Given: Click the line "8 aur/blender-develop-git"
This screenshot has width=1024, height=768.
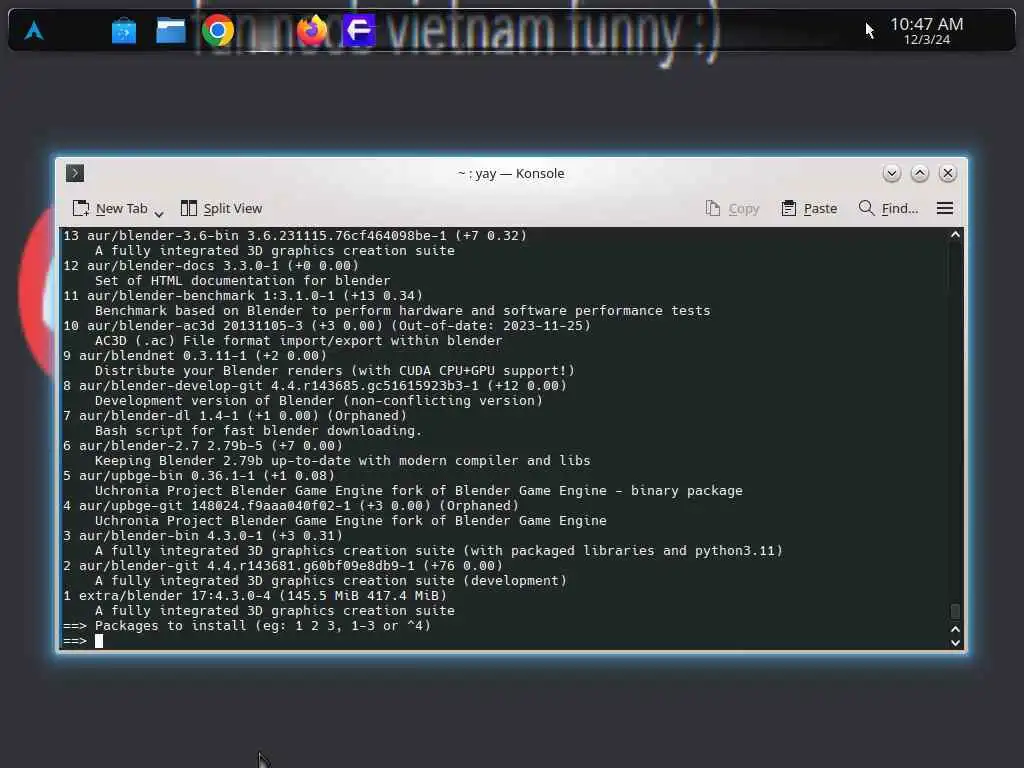Looking at the screenshot, I should pos(315,385).
